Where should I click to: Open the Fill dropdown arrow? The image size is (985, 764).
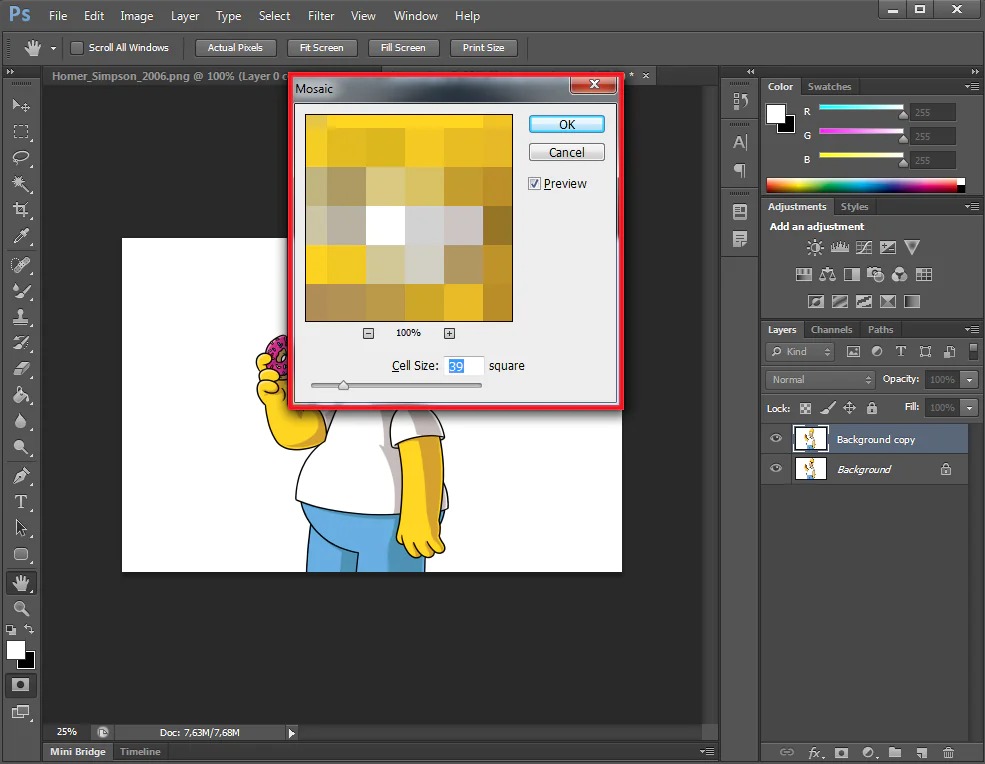pyautogui.click(x=969, y=408)
